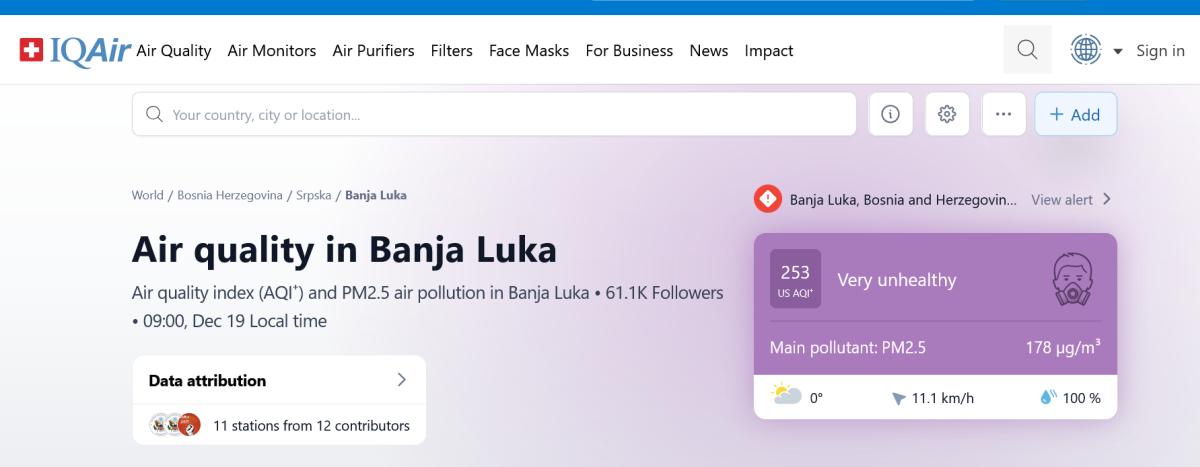The image size is (1200, 467).
Task: Click the globe language icon
Action: coord(1085,50)
